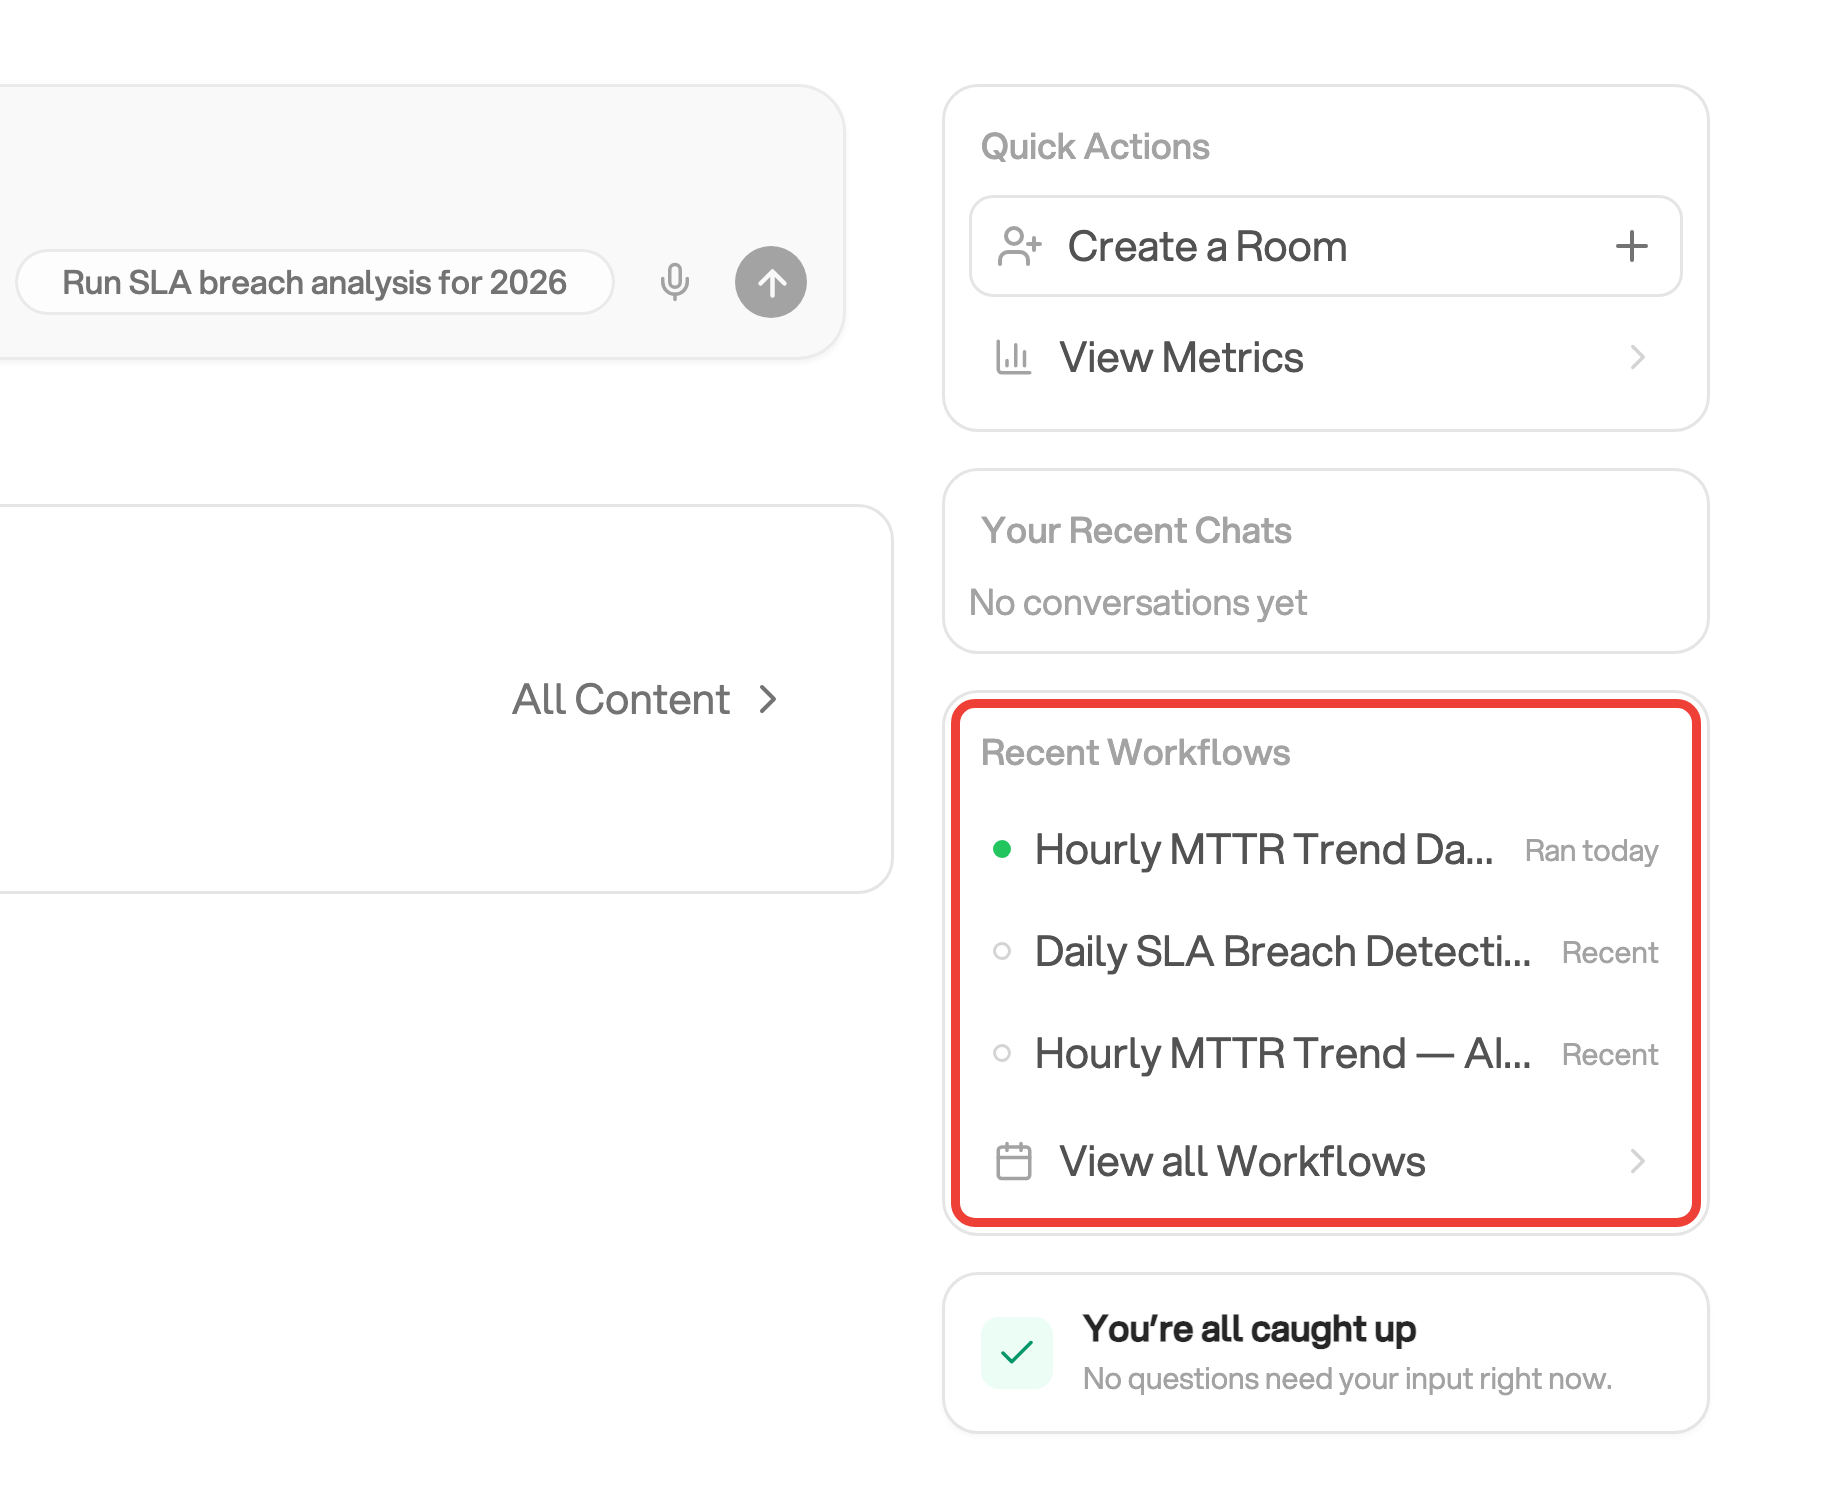Open View all Workflows
This screenshot has height=1500, width=1830.
tap(1326, 1161)
